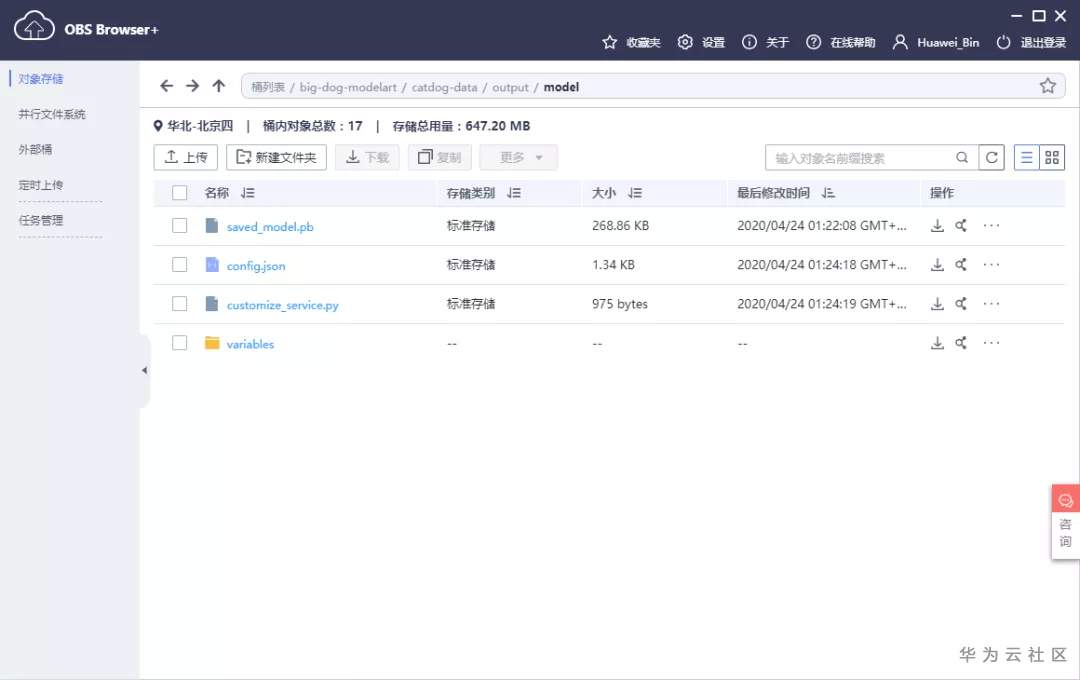The width and height of the screenshot is (1080, 680).
Task: Open more actions for customize_service.py
Action: [991, 304]
